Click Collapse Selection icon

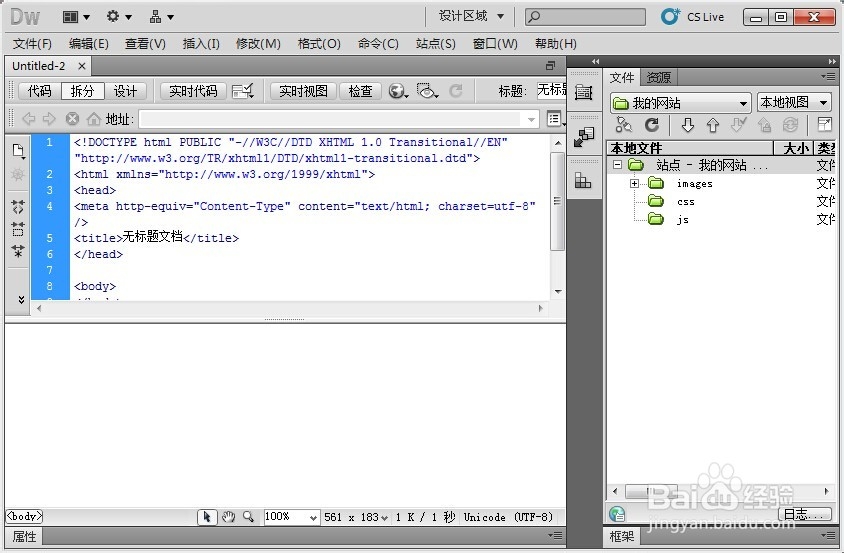point(18,229)
